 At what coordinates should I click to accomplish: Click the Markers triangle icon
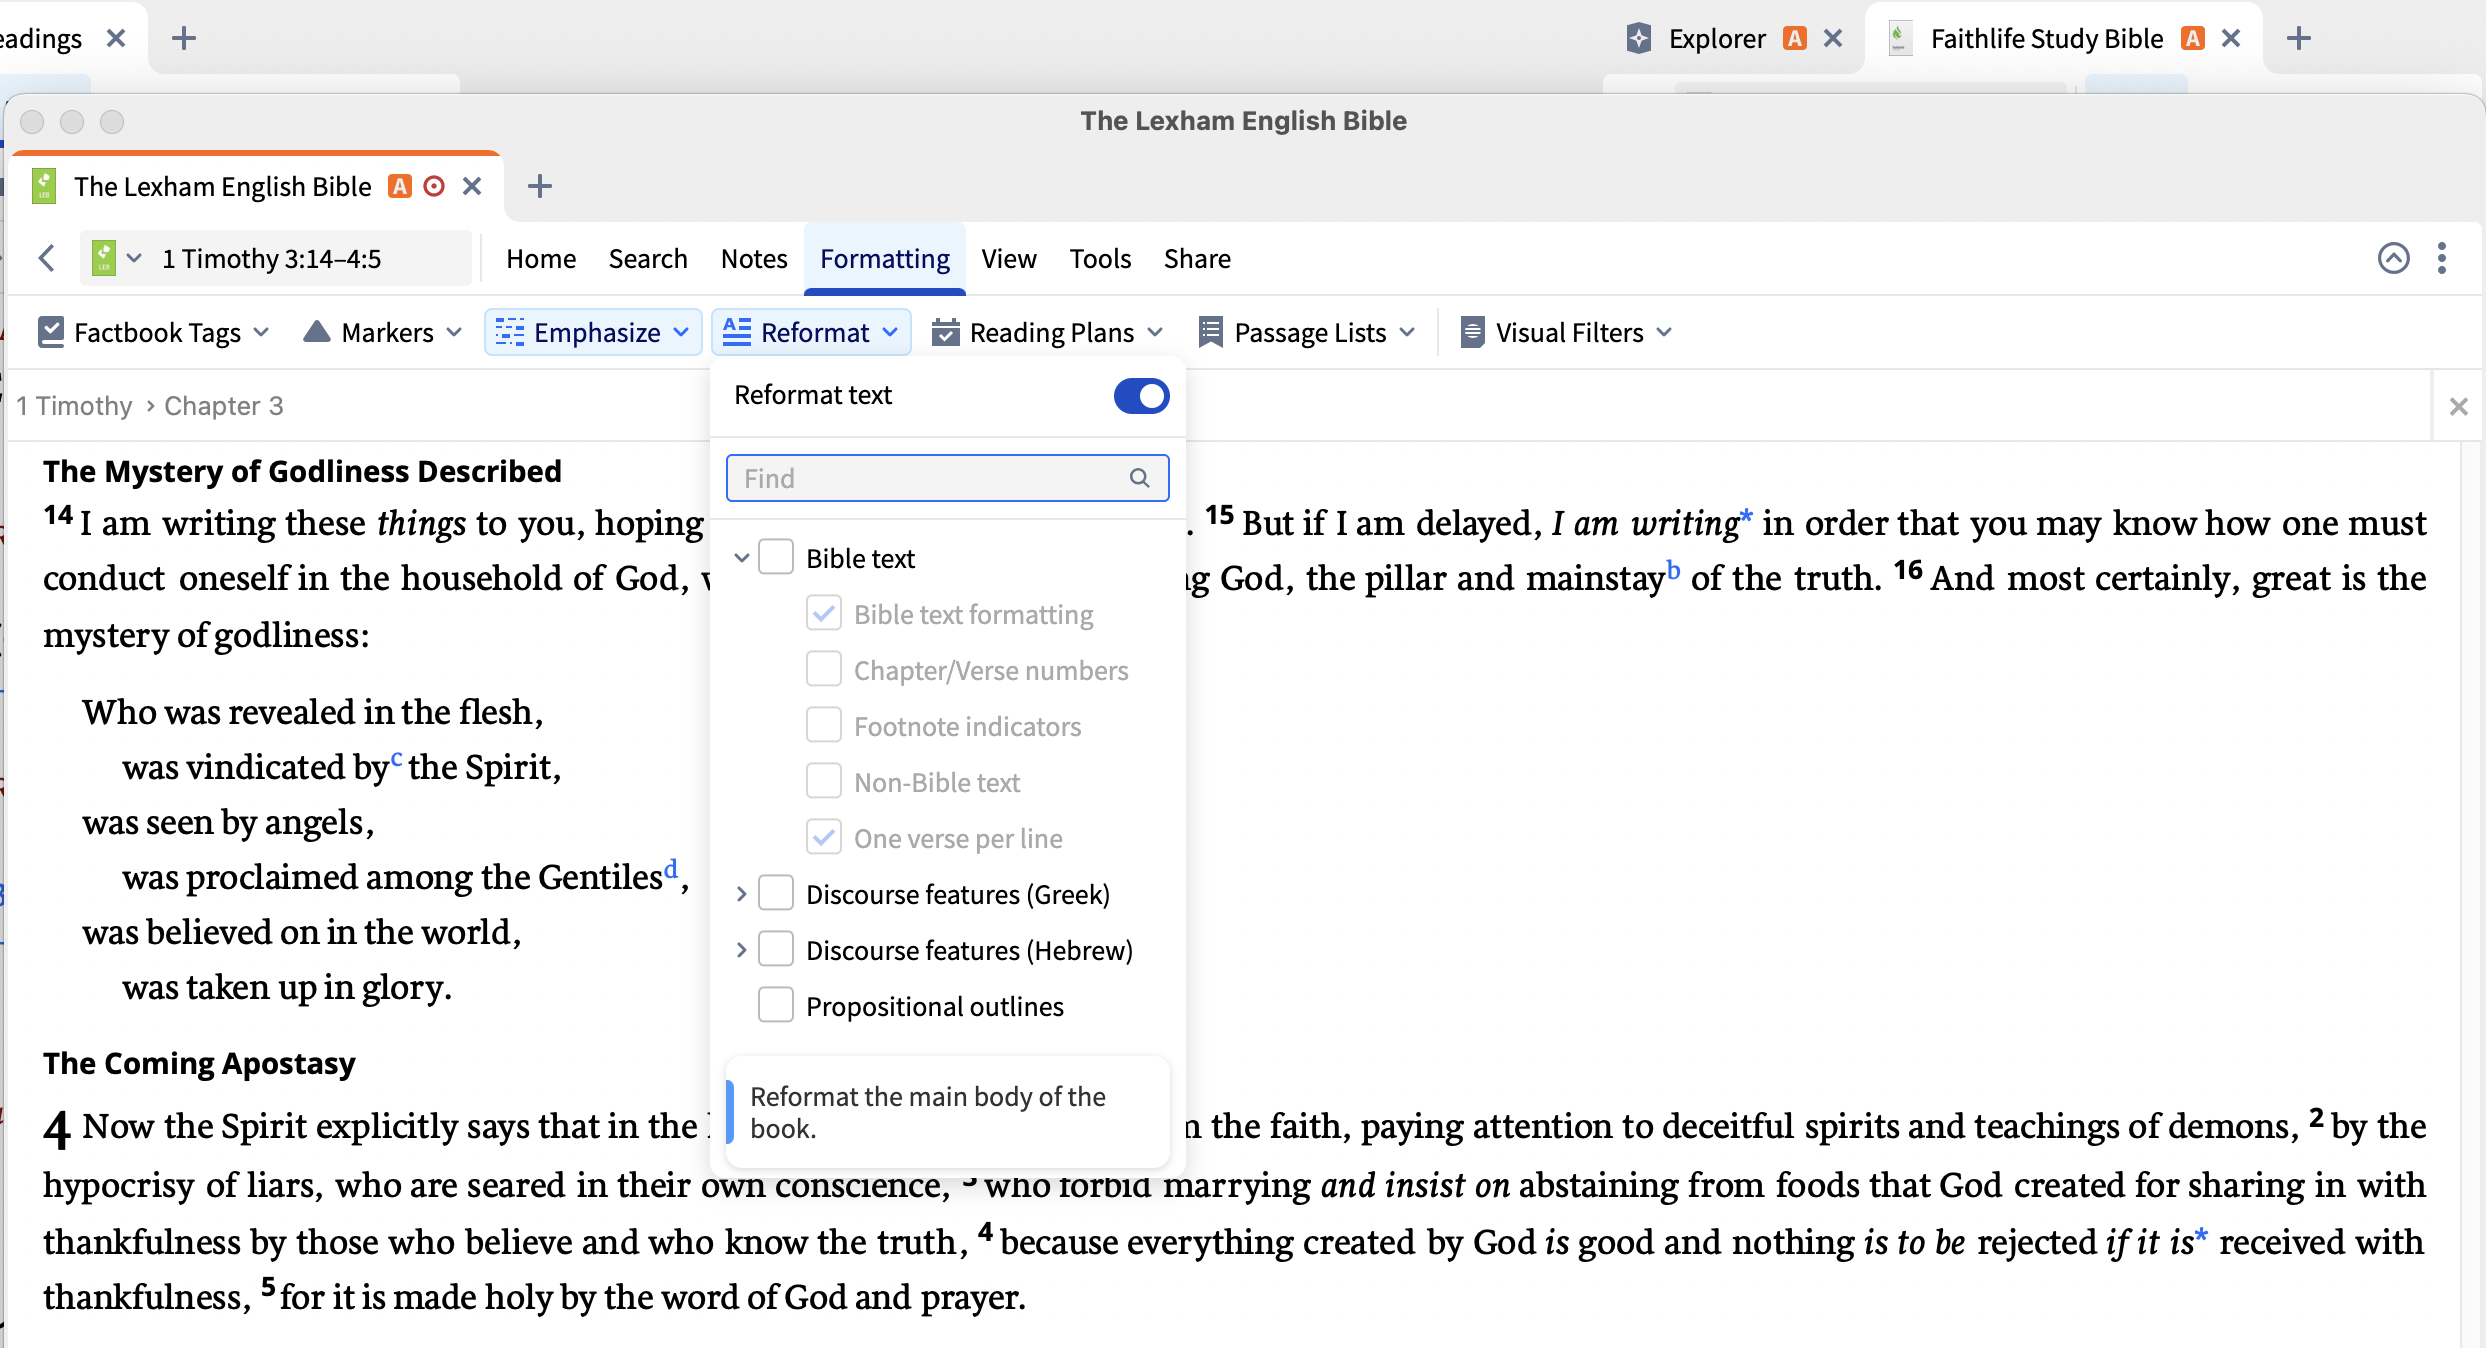click(316, 332)
